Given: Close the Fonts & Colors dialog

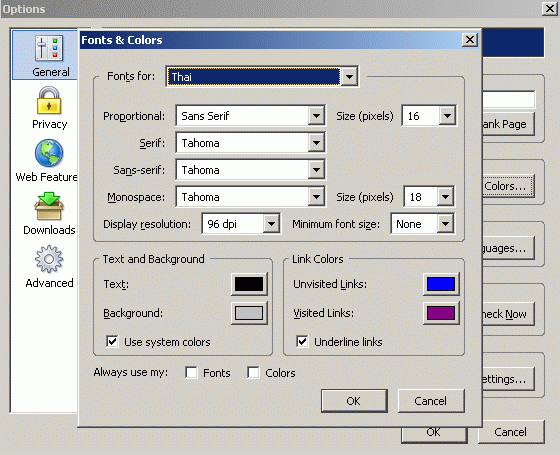Looking at the screenshot, I should coord(470,40).
